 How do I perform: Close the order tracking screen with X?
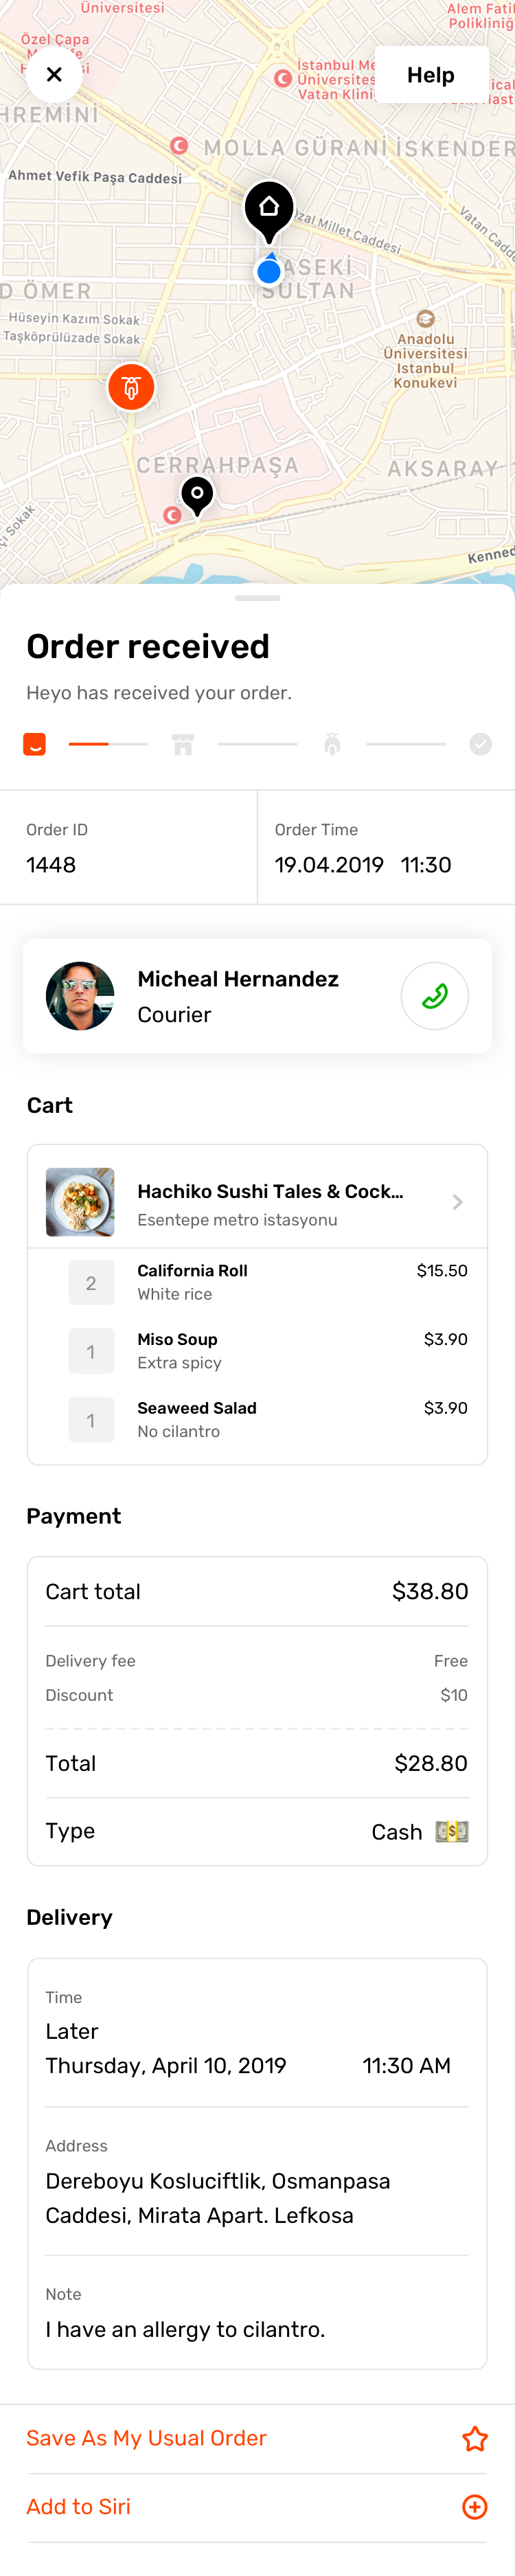(x=54, y=74)
